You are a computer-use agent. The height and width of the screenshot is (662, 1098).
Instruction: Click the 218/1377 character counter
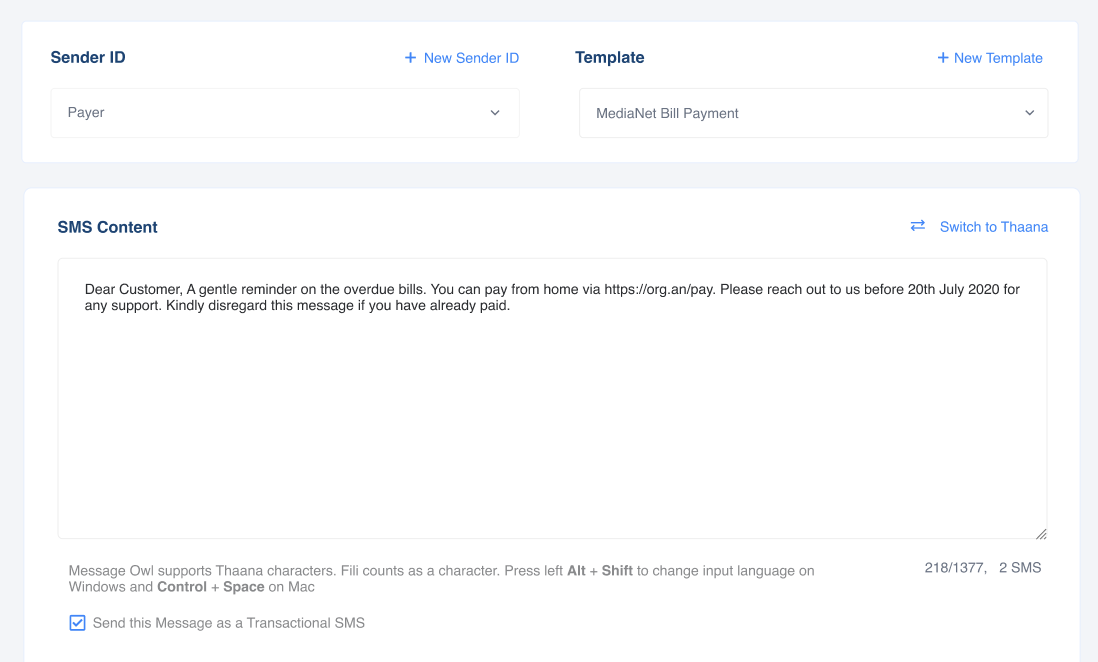955,568
